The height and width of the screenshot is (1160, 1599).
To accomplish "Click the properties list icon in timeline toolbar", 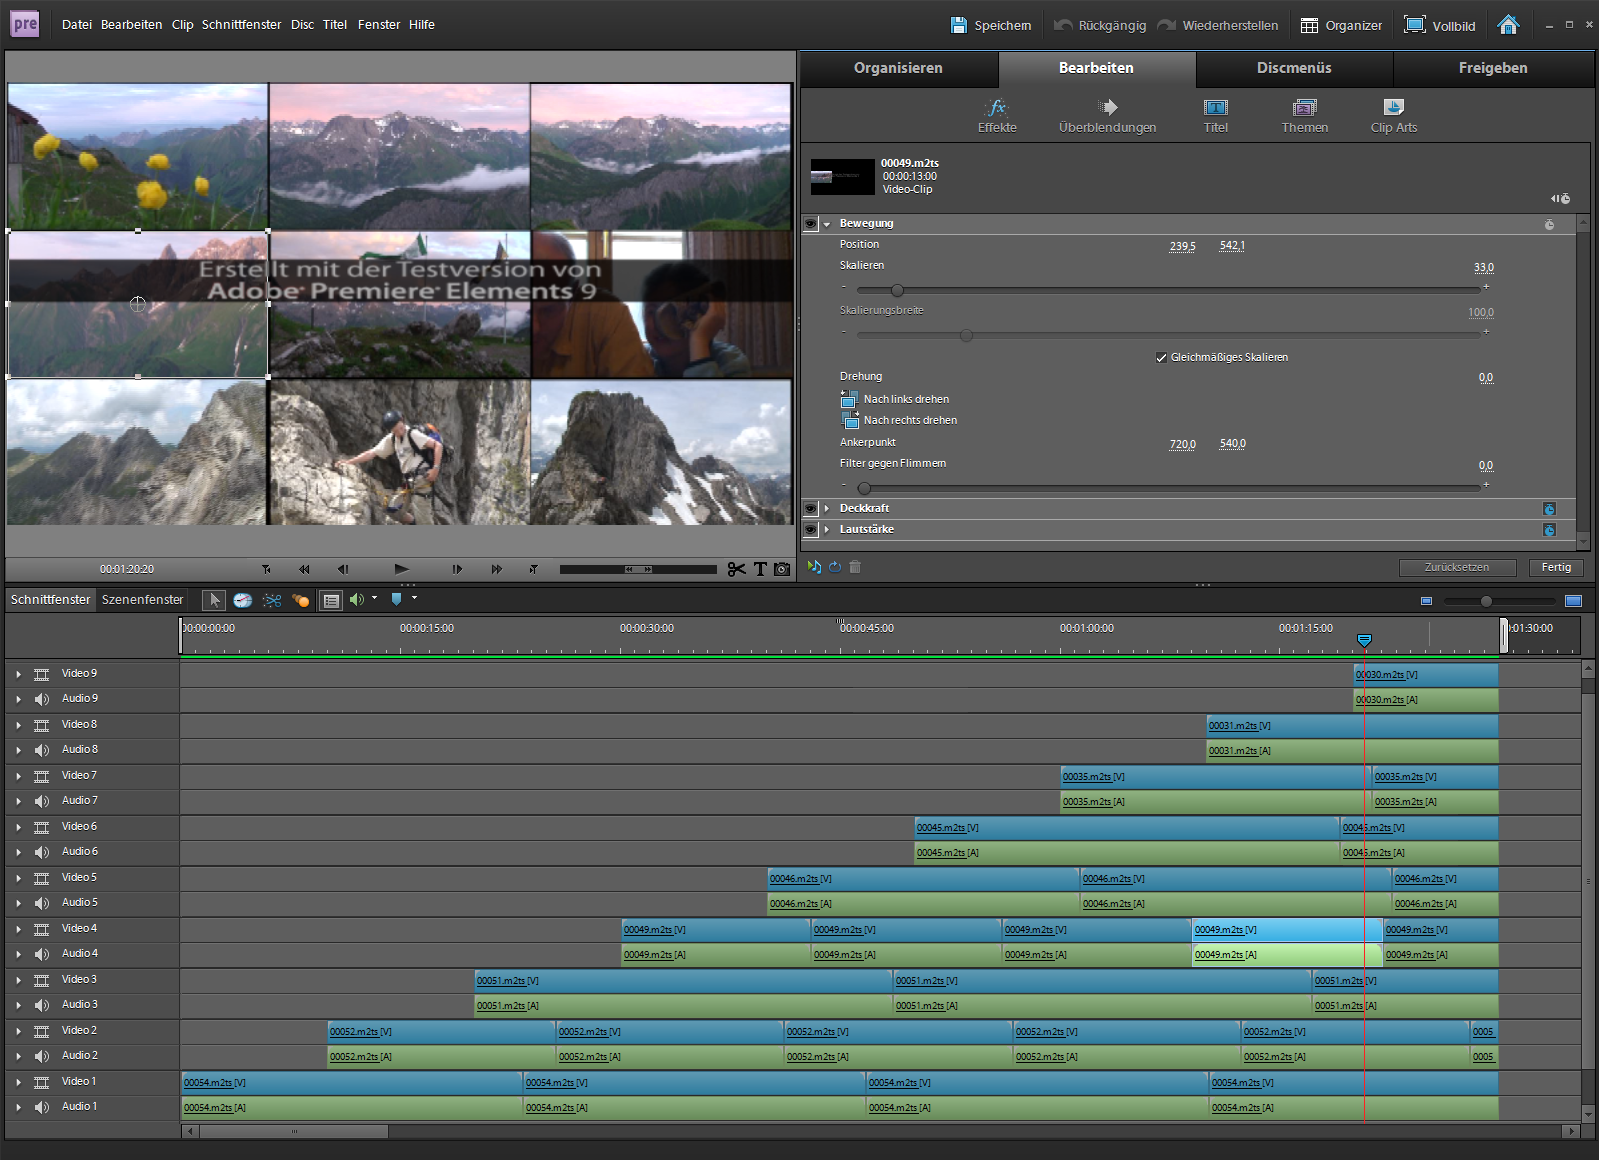I will click(x=331, y=600).
